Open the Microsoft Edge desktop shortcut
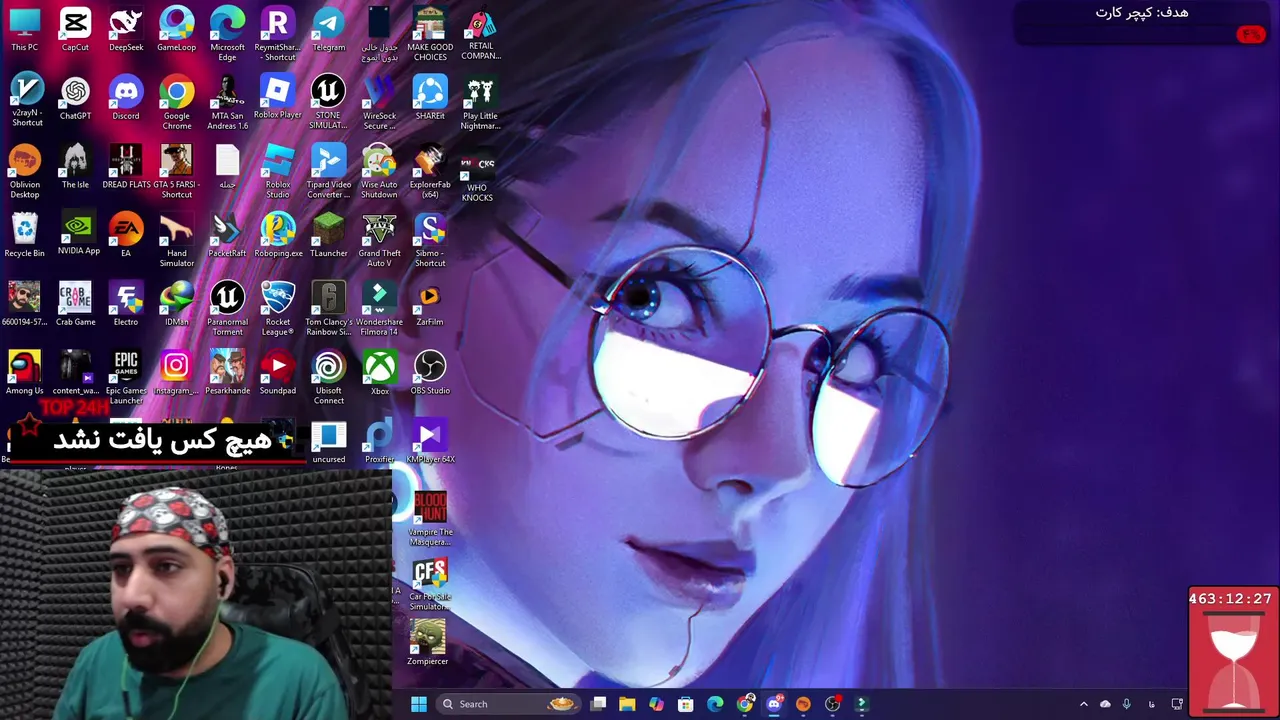 click(227, 34)
